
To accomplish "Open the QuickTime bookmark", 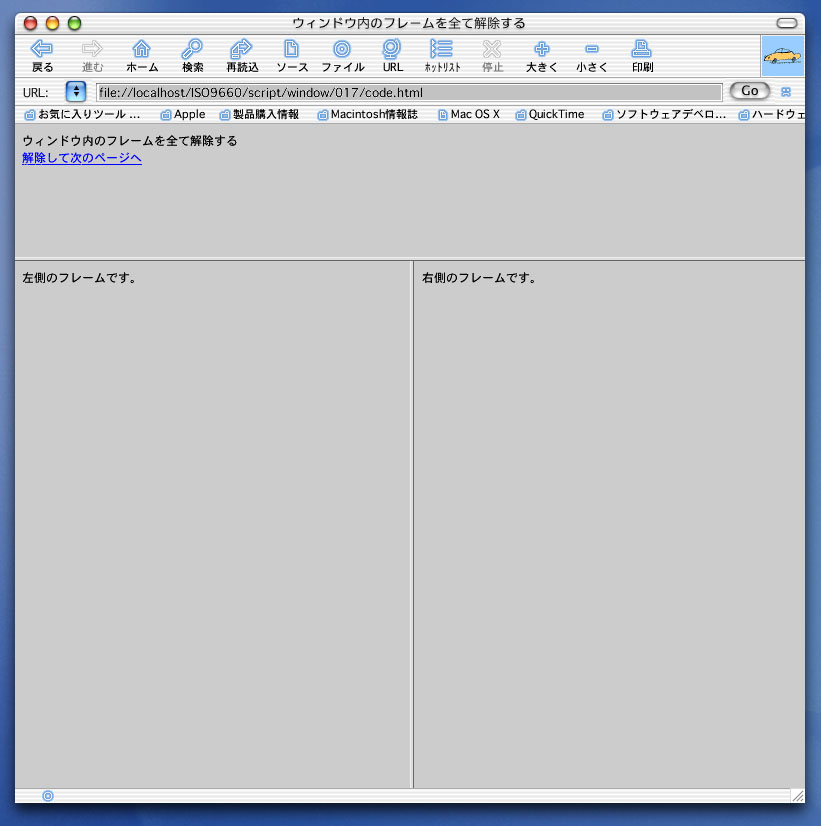I will tap(550, 114).
